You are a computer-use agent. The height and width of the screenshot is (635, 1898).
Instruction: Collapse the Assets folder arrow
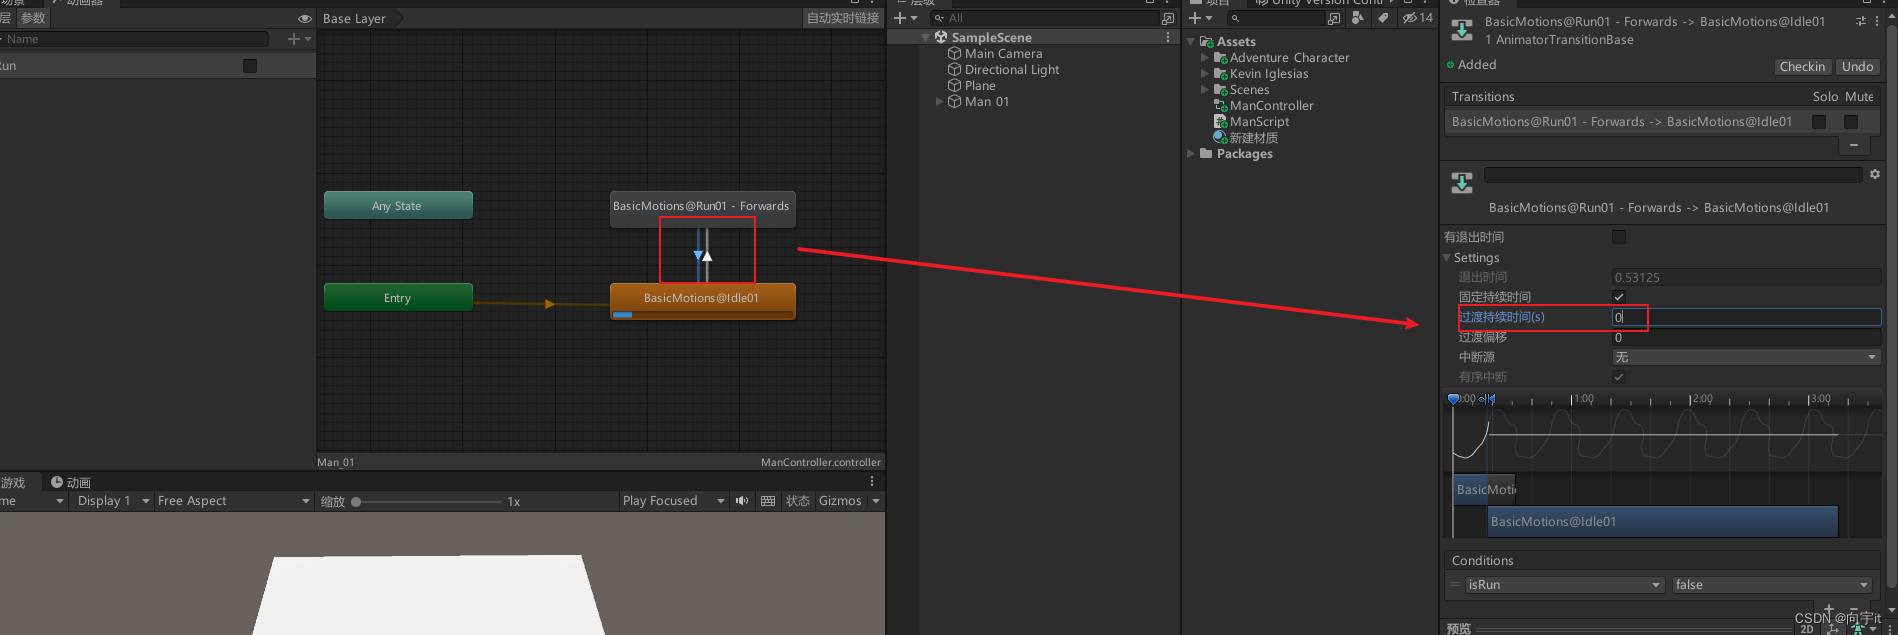click(x=1191, y=42)
